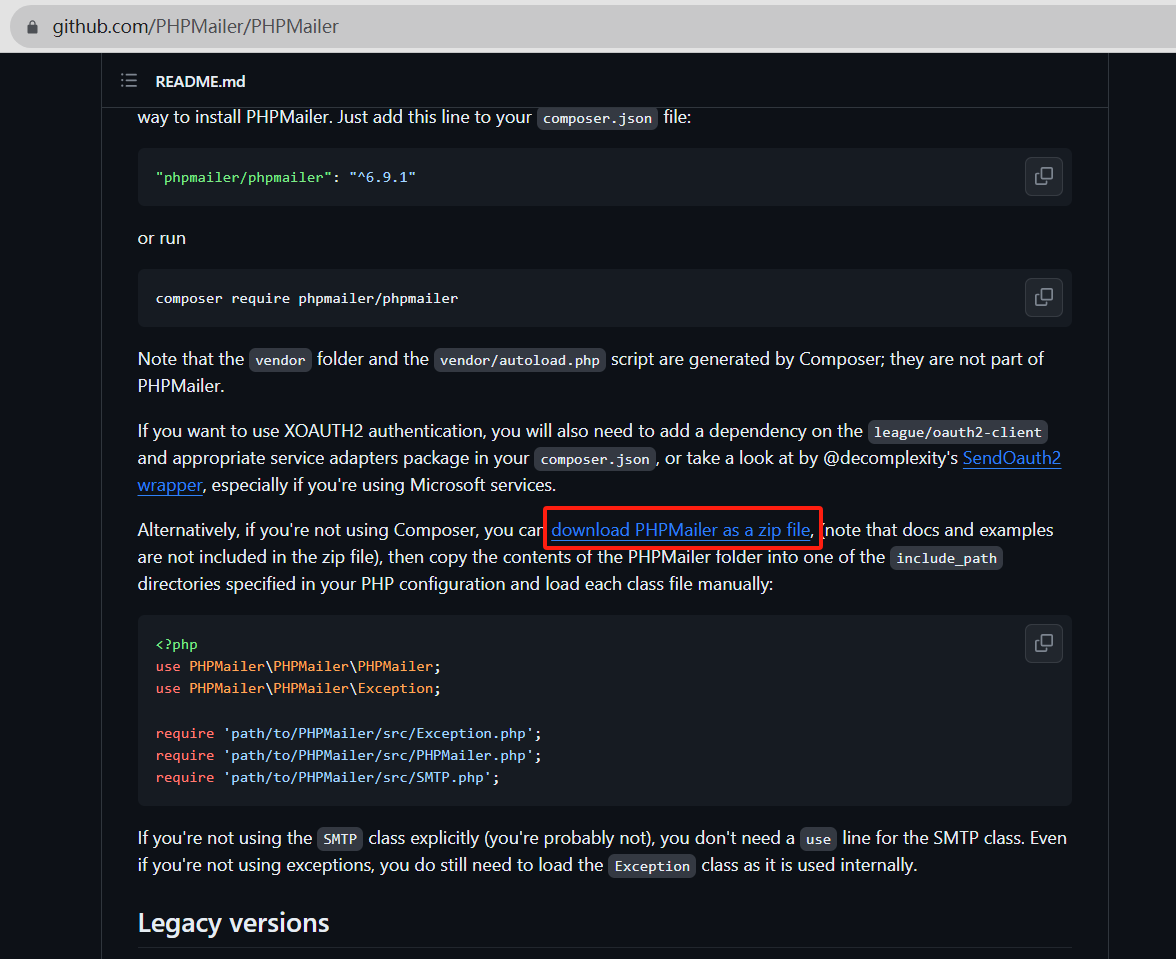This screenshot has height=959, width=1176.
Task: Click the vendor inline code label
Action: 280,360
